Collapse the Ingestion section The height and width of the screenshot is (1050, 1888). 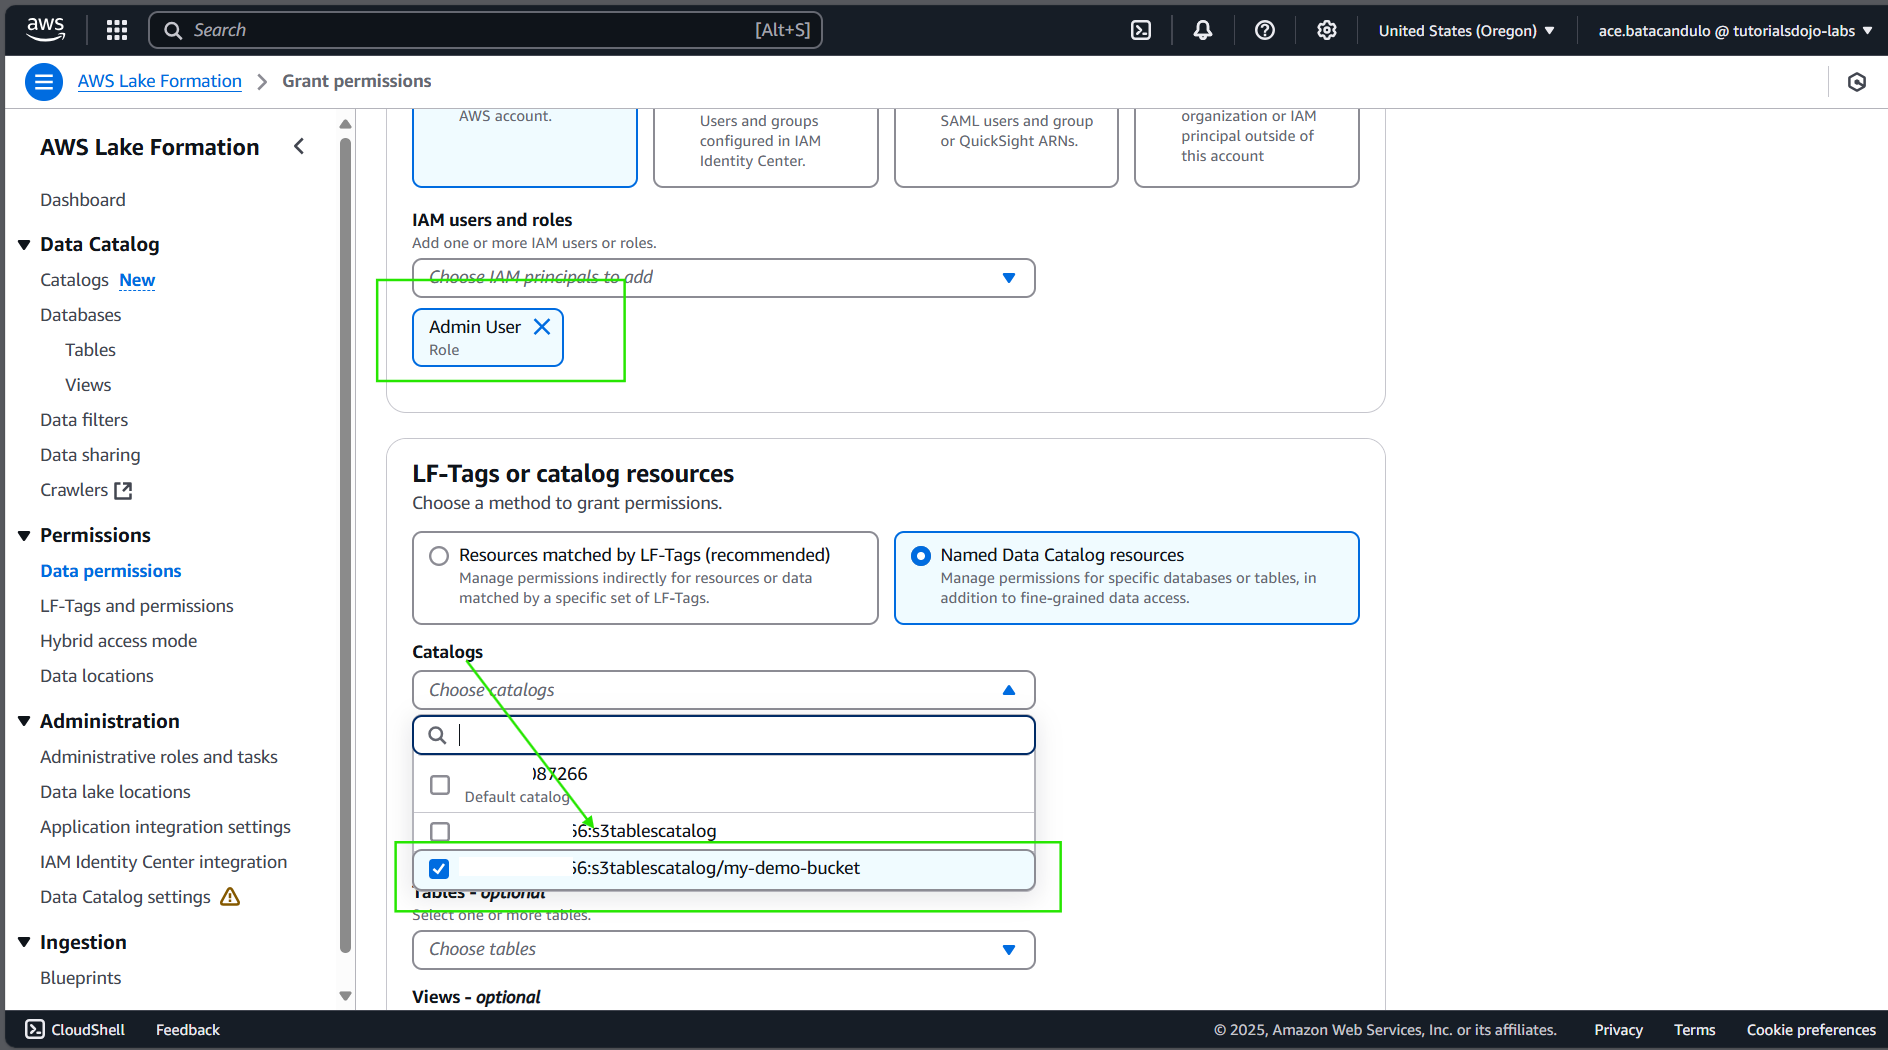[x=24, y=943]
